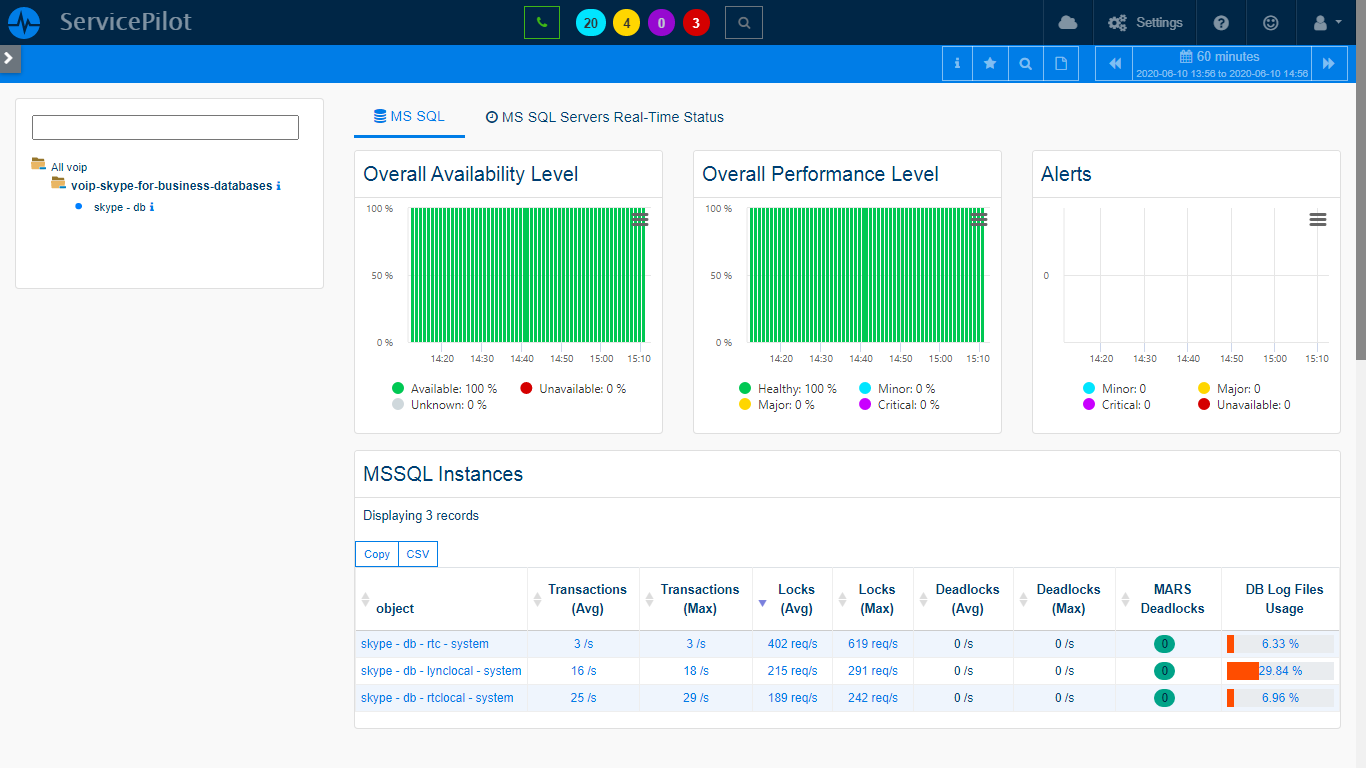Click the cloud icon in header
Image resolution: width=1366 pixels, height=768 pixels.
[1067, 22]
